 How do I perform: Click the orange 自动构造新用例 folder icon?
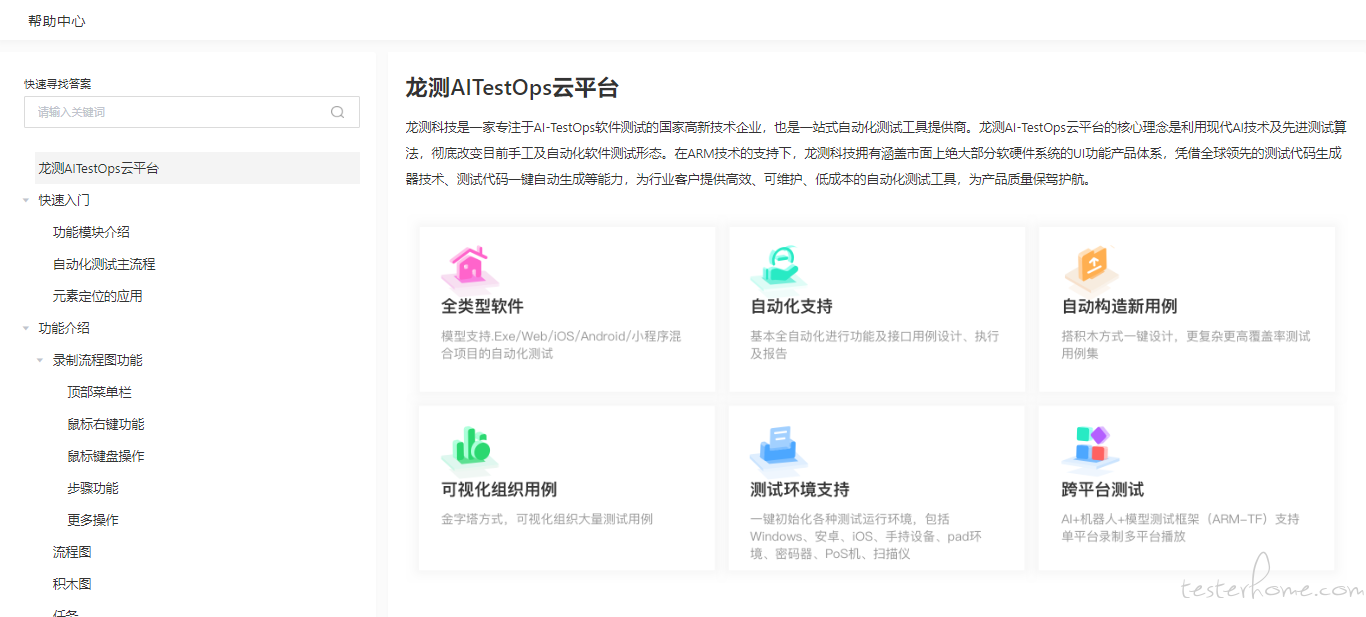click(1090, 267)
